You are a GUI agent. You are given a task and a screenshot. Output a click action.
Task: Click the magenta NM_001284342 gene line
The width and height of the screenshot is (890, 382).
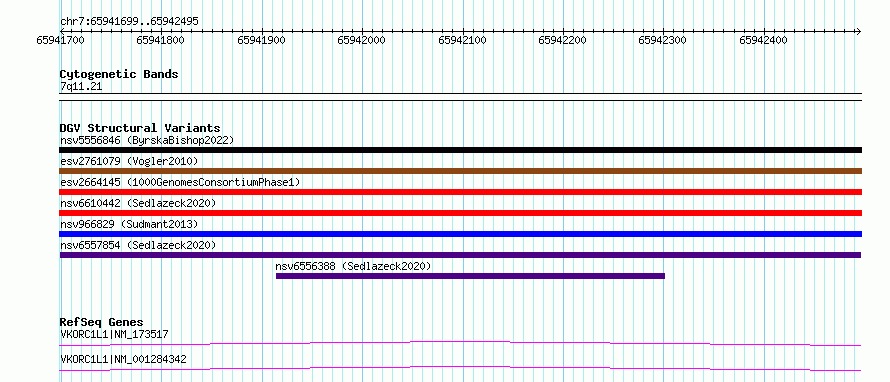[460, 368]
